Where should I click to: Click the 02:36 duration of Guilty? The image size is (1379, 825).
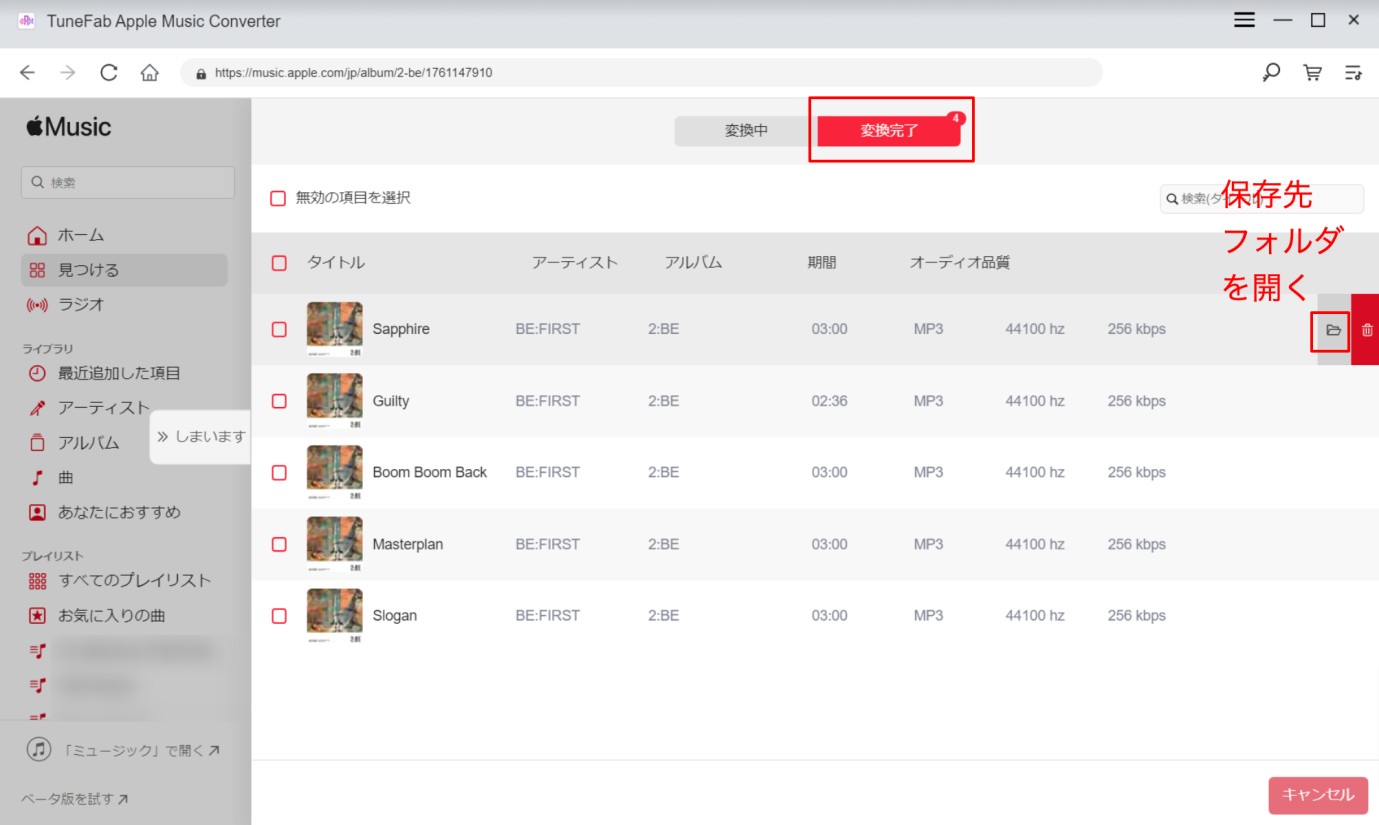(x=829, y=401)
